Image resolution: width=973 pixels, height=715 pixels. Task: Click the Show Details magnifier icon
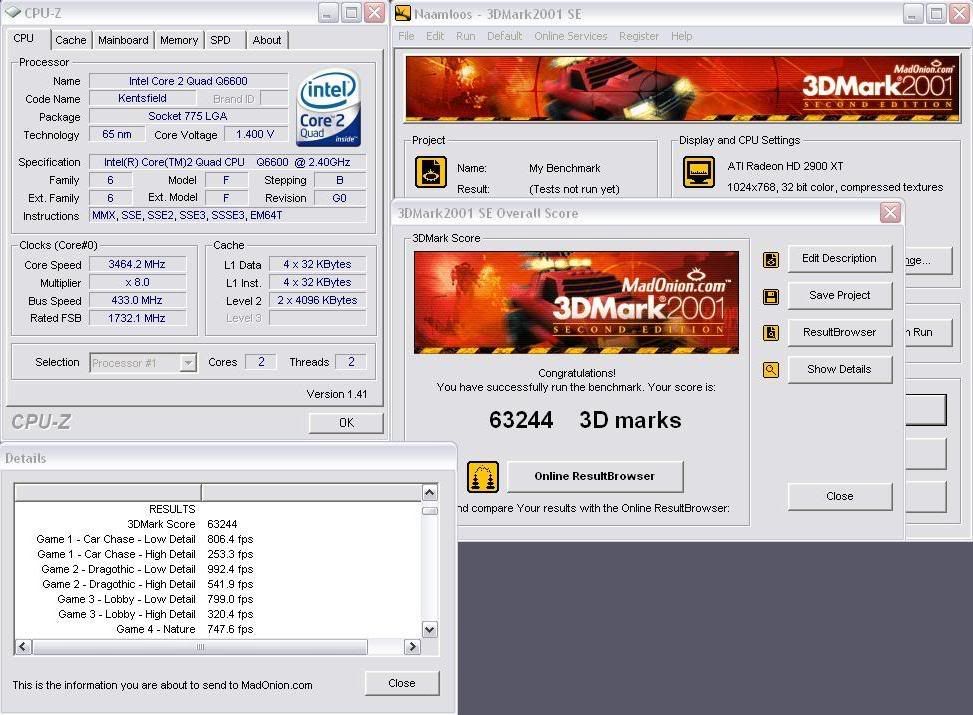coord(771,371)
